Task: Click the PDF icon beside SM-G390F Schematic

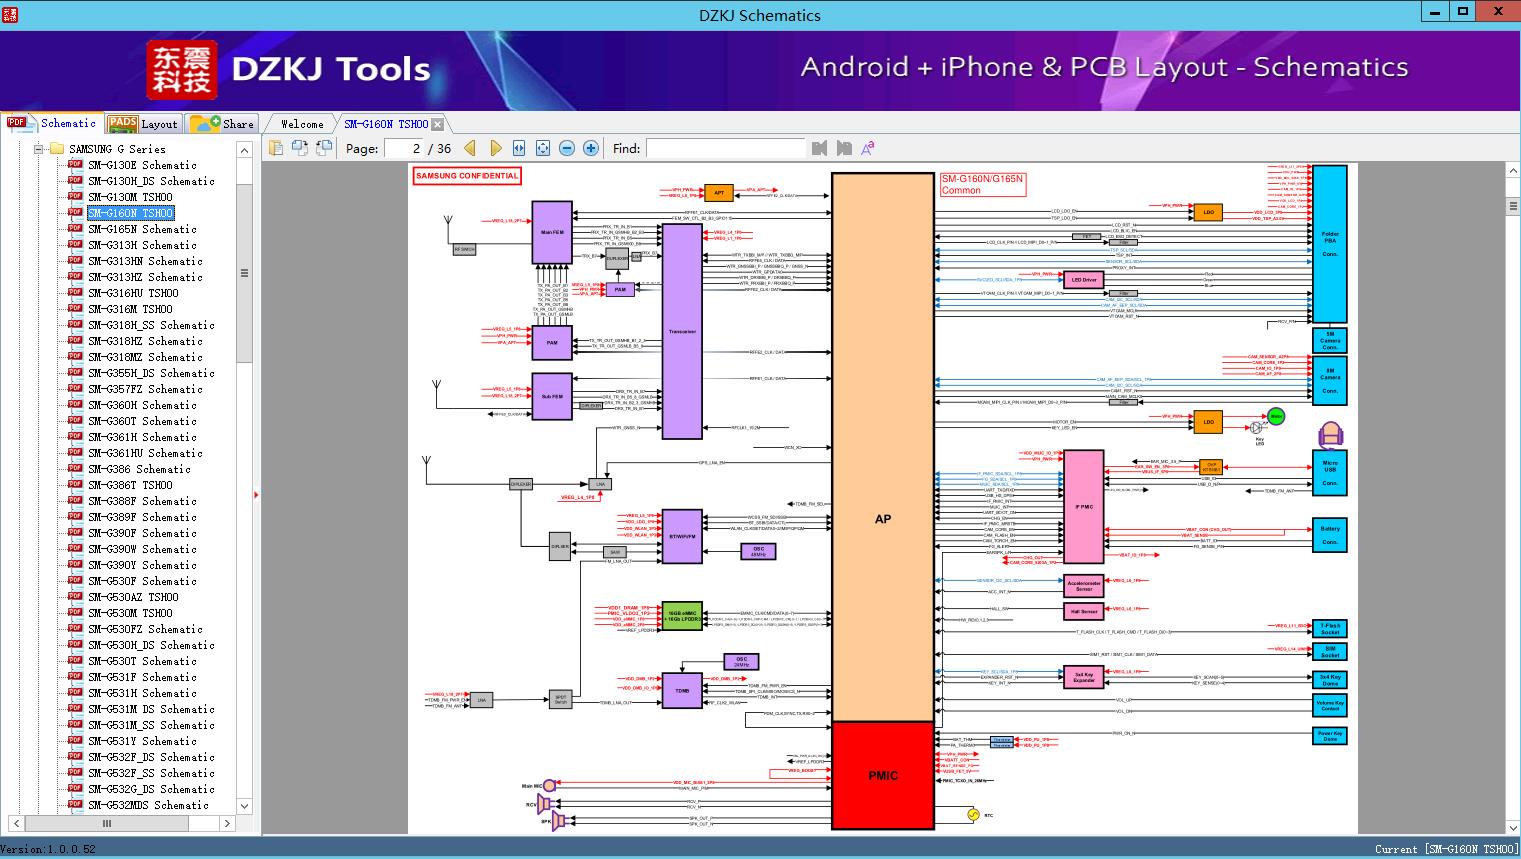Action: tap(75, 533)
